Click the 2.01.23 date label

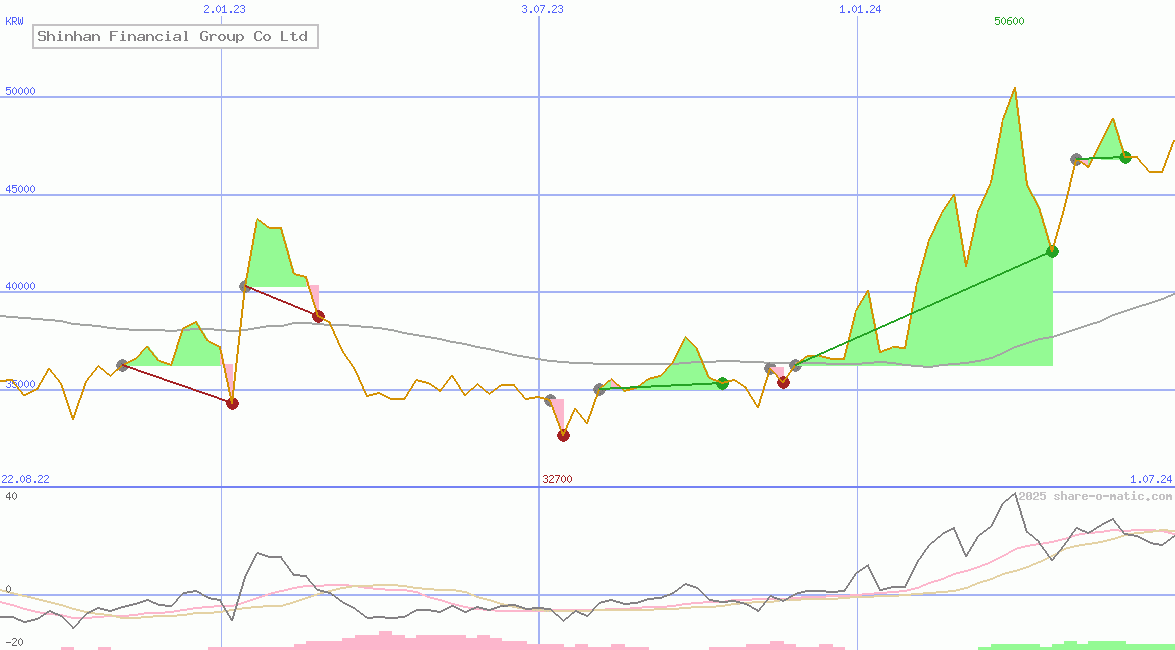224,9
